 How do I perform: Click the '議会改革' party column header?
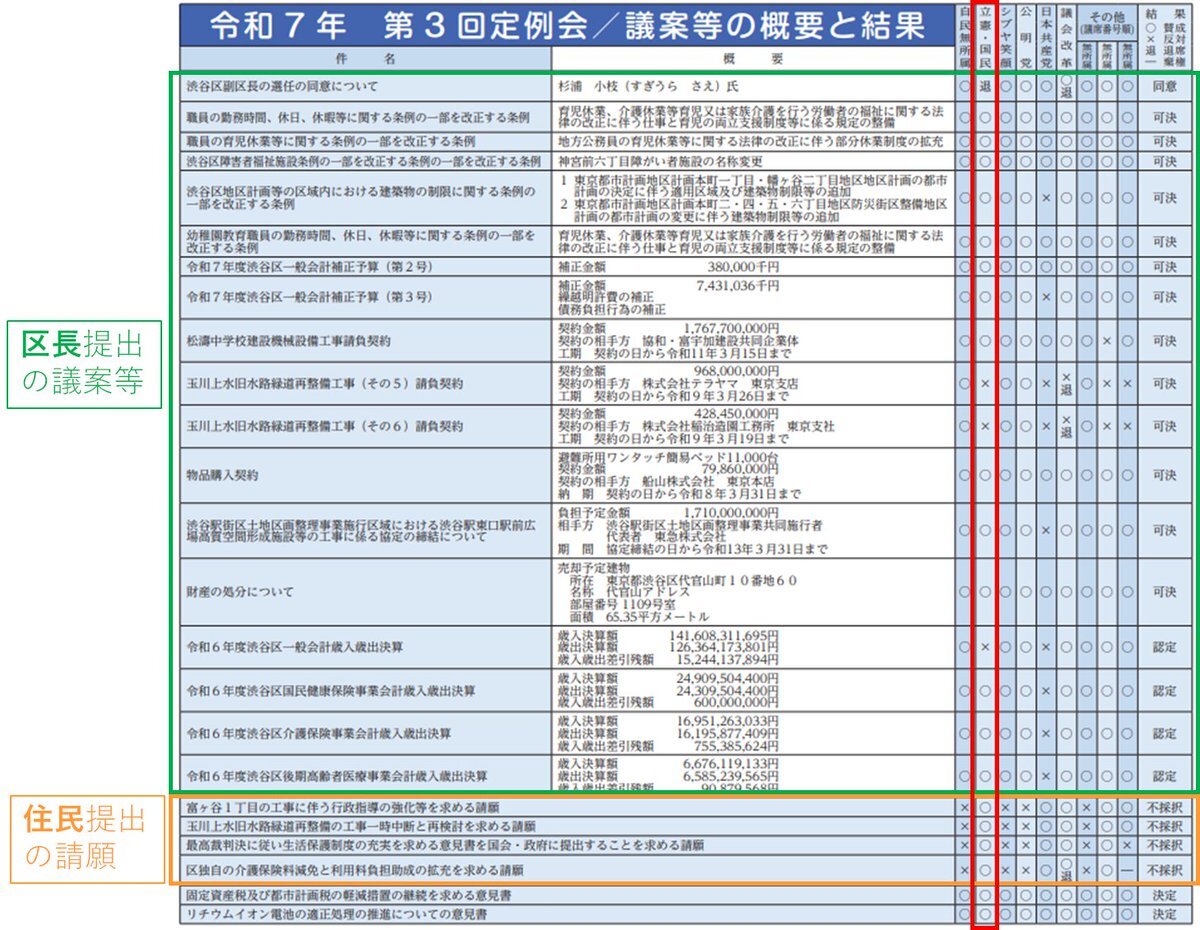pos(1066,37)
